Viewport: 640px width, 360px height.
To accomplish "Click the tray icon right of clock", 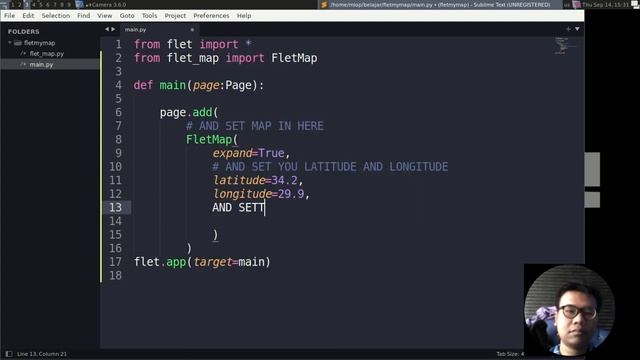I will [x=636, y=4].
